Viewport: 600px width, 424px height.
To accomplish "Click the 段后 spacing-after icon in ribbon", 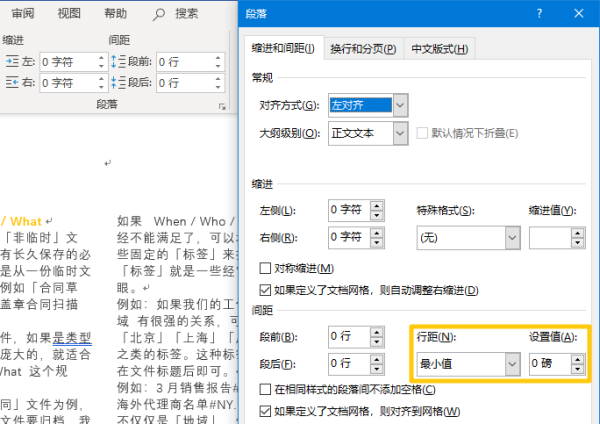I will (x=118, y=82).
